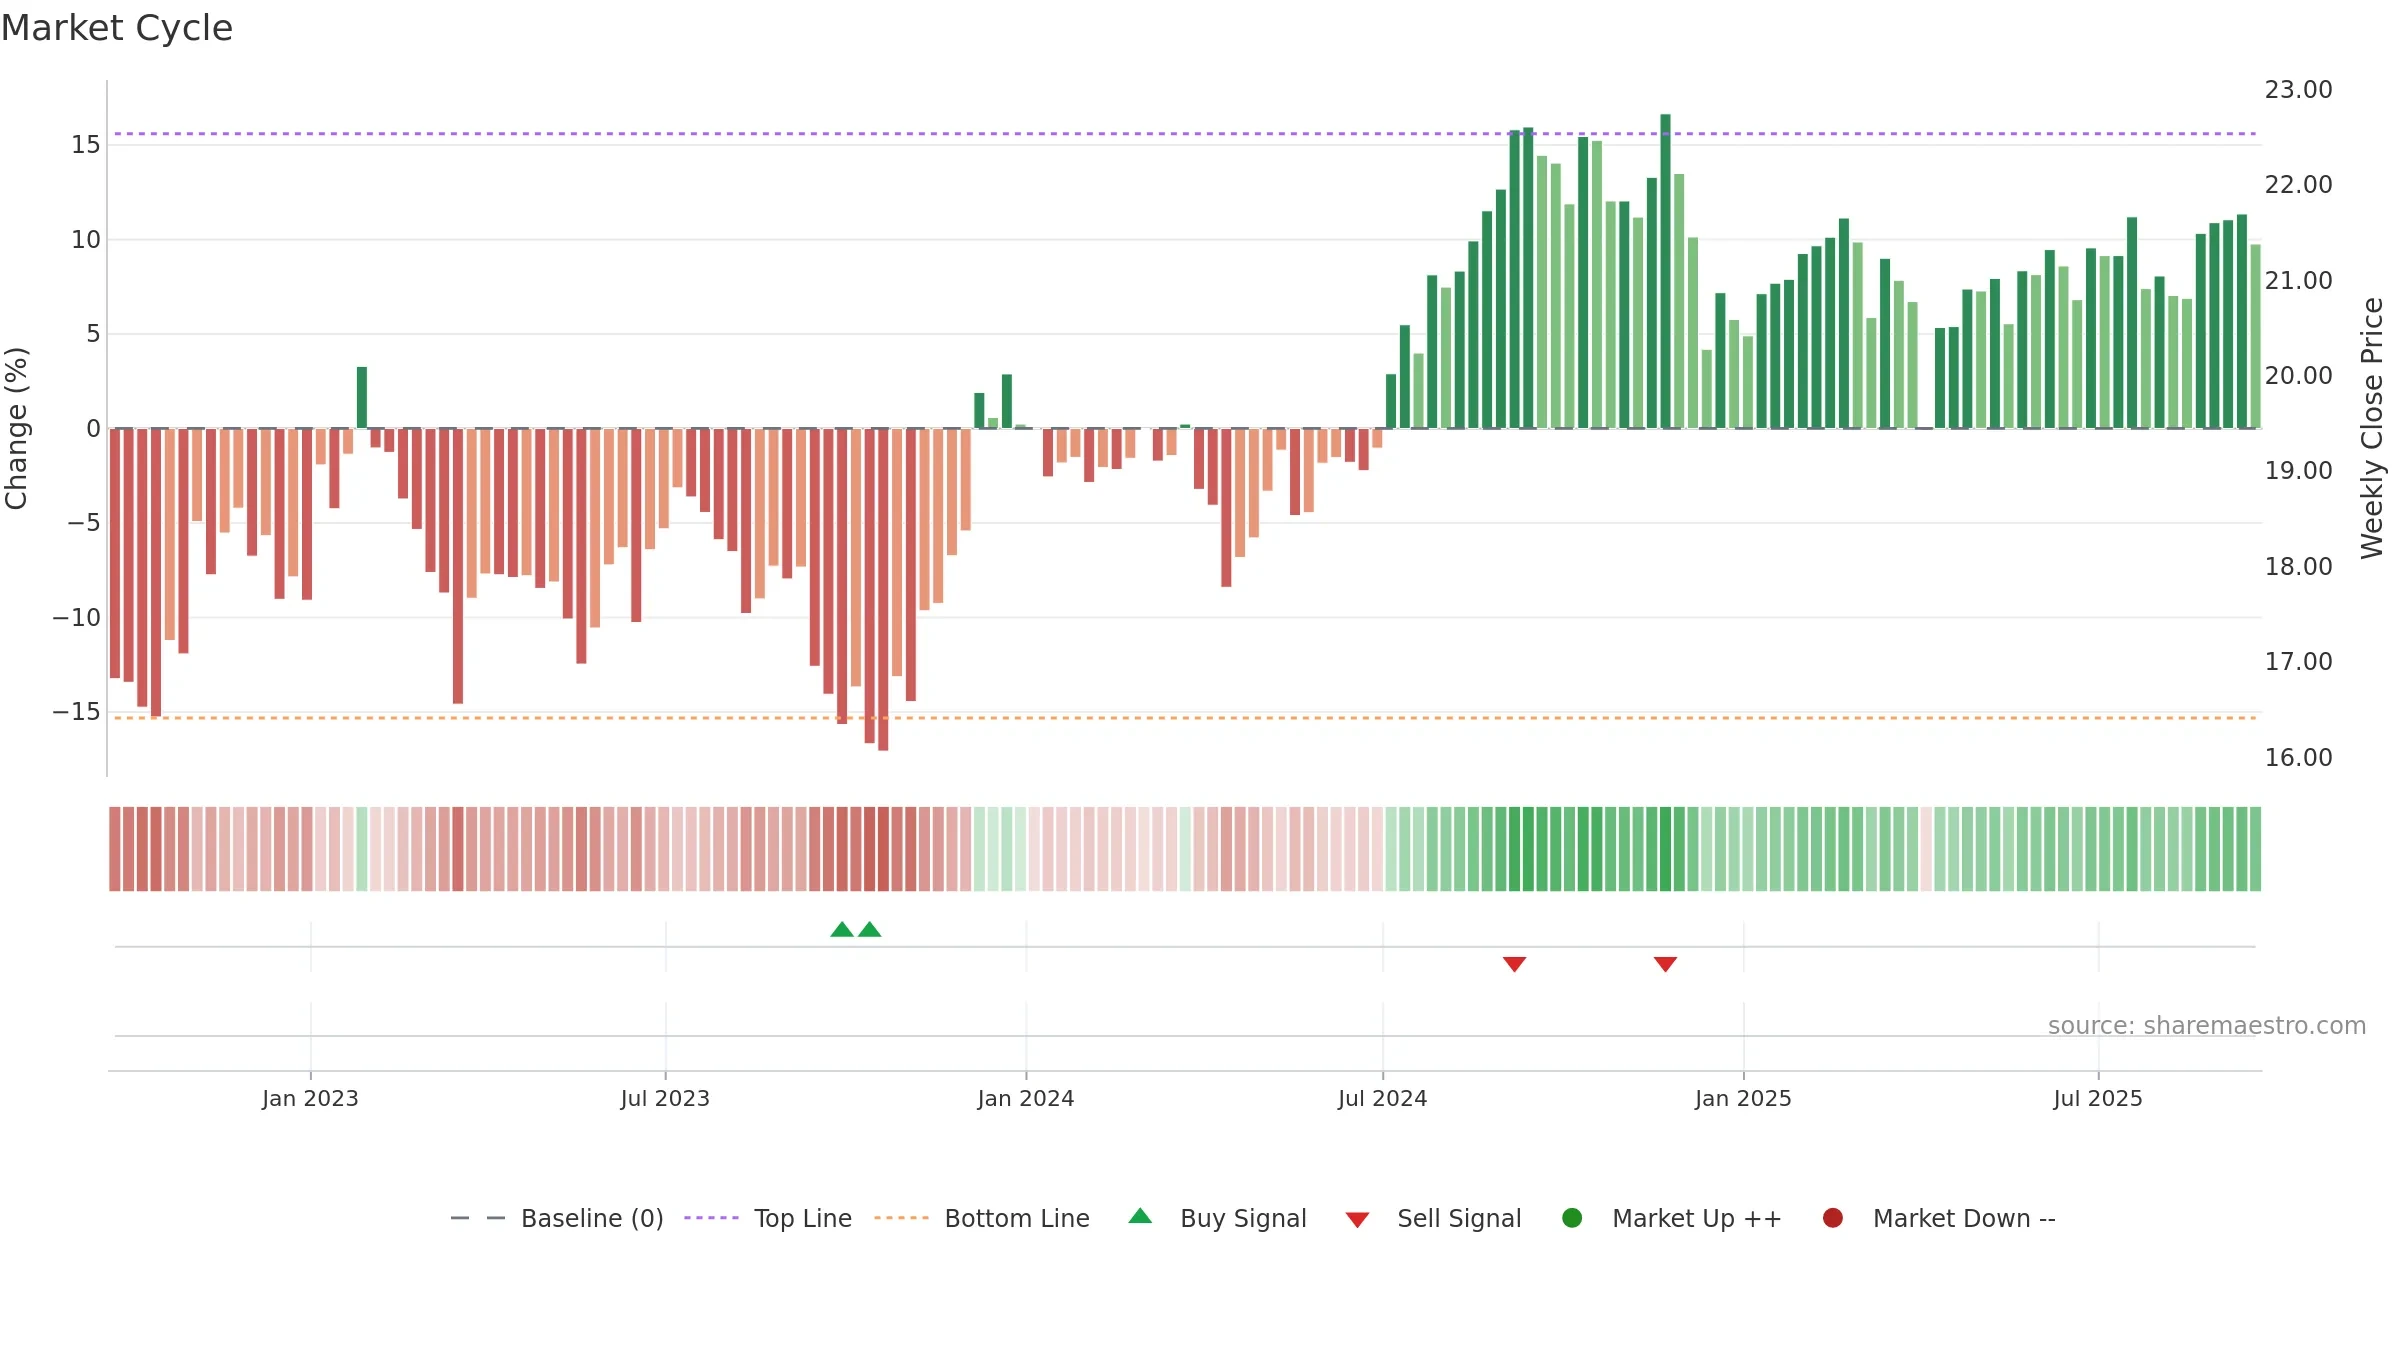Viewport: 2400px width, 1350px height.
Task: Toggle the Market Up ++ legend entry
Action: 1672,1218
